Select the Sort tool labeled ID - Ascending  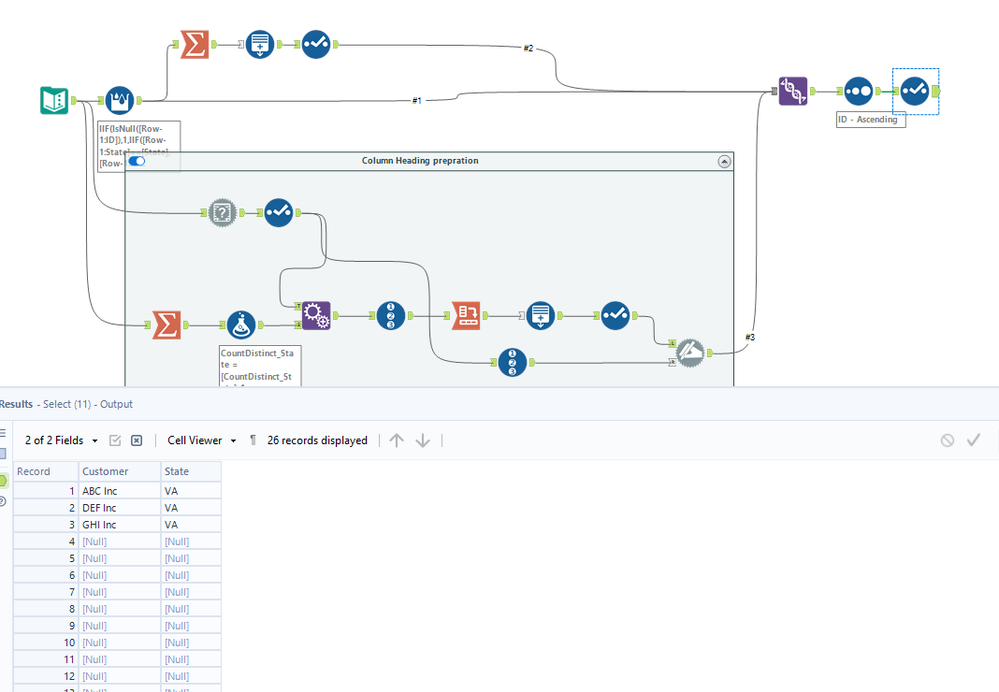point(858,91)
